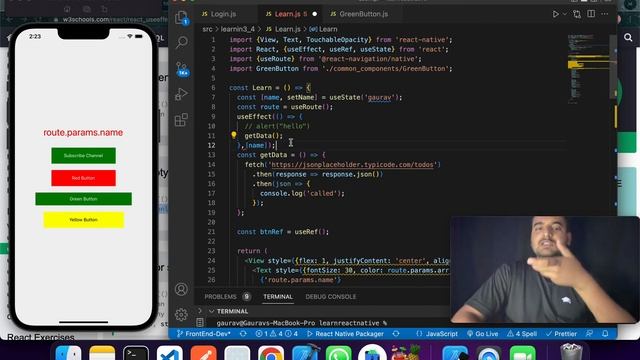Open Google Chrome from the Dock
Viewport: 640px width, 360px height.
271,353
